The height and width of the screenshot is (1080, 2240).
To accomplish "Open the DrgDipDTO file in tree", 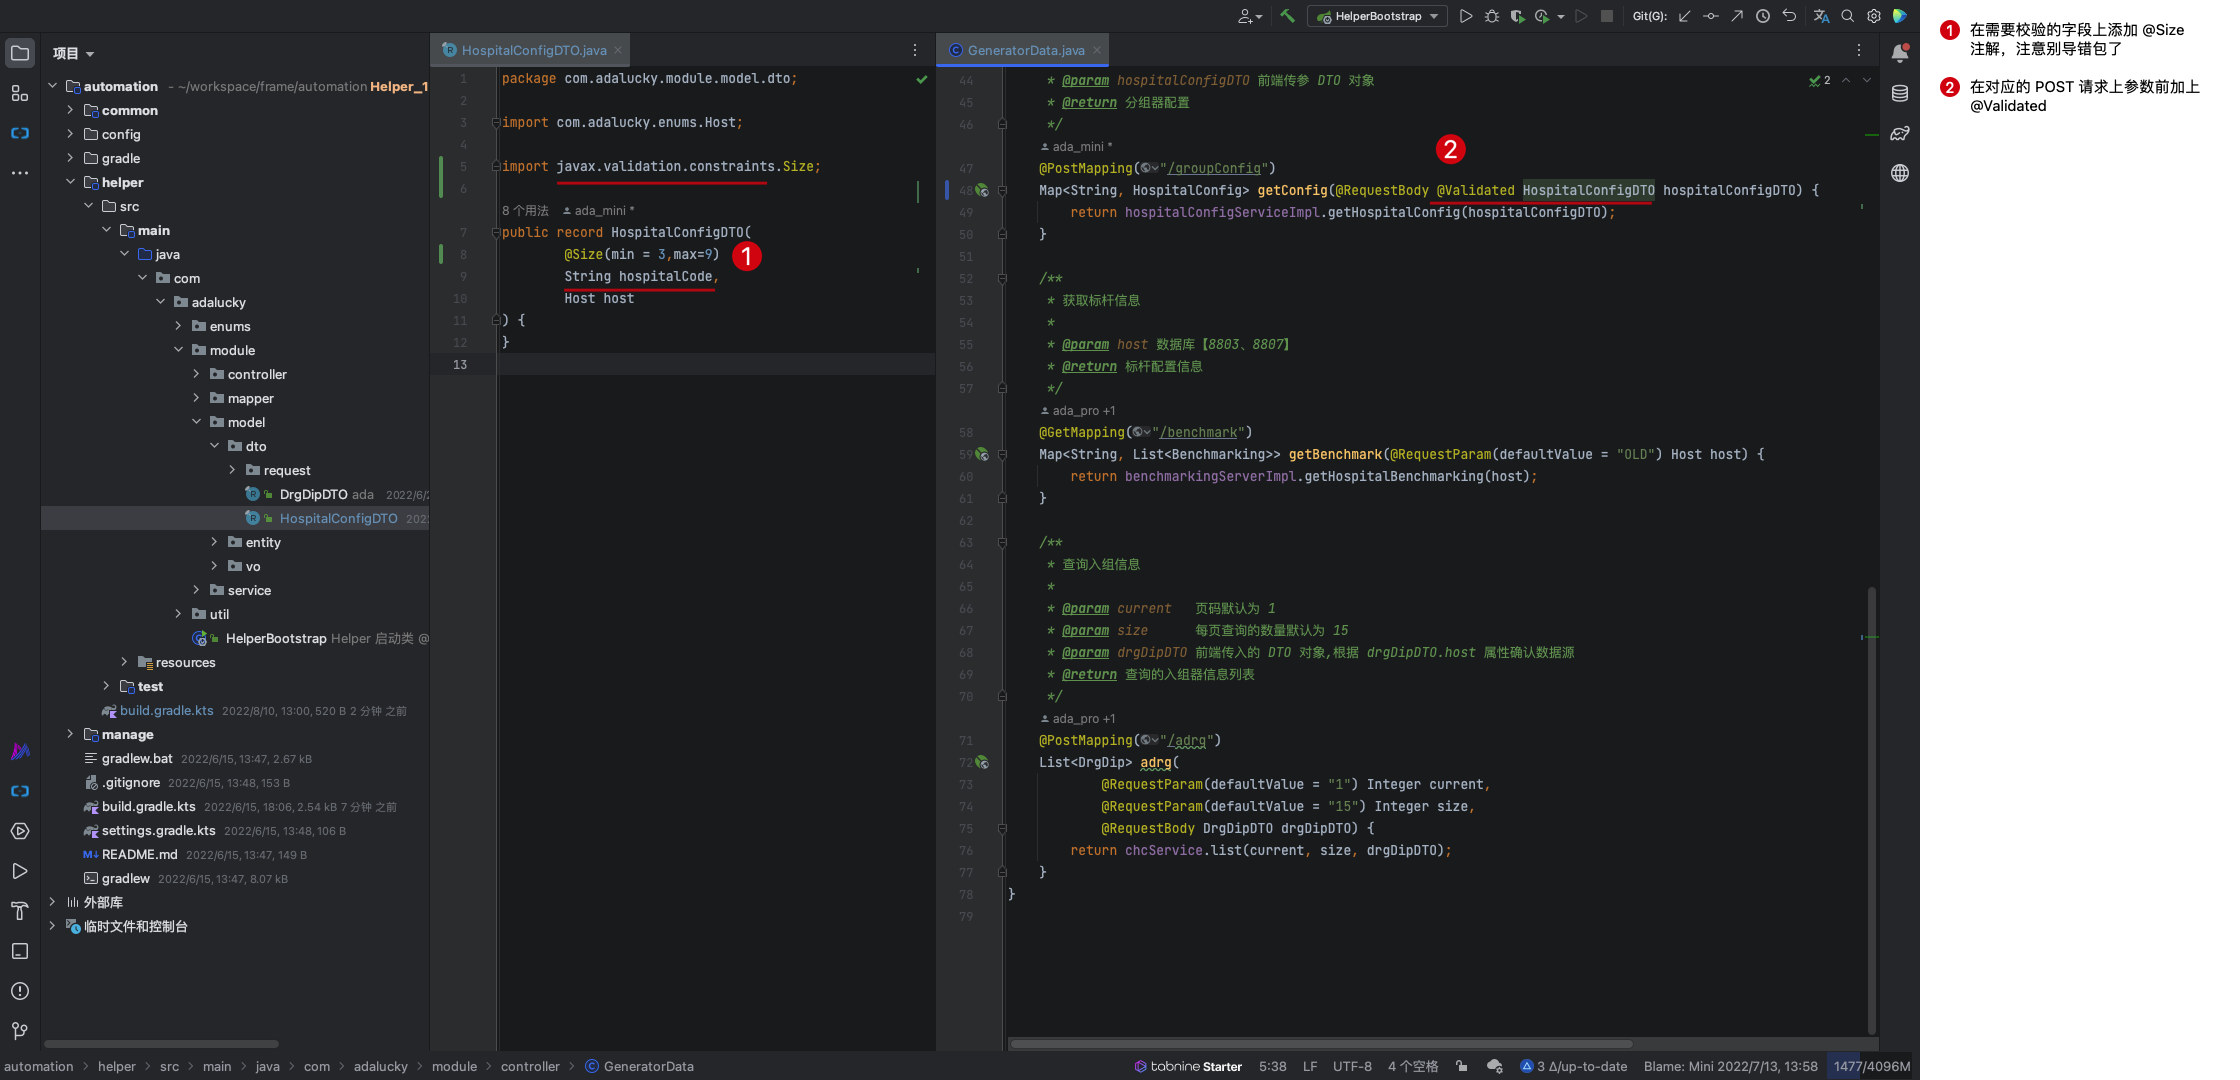I will (x=313, y=494).
